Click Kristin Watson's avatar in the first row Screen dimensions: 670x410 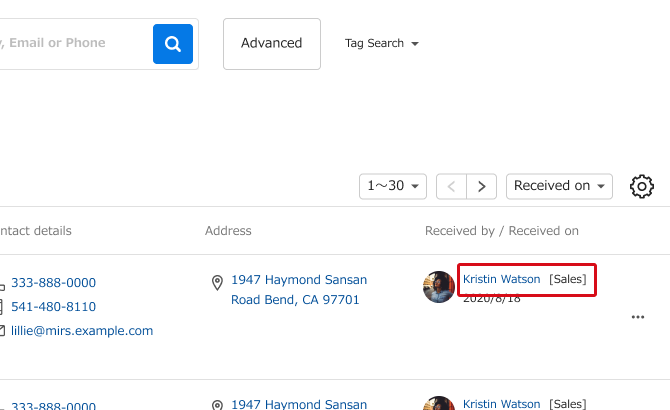[x=439, y=287]
